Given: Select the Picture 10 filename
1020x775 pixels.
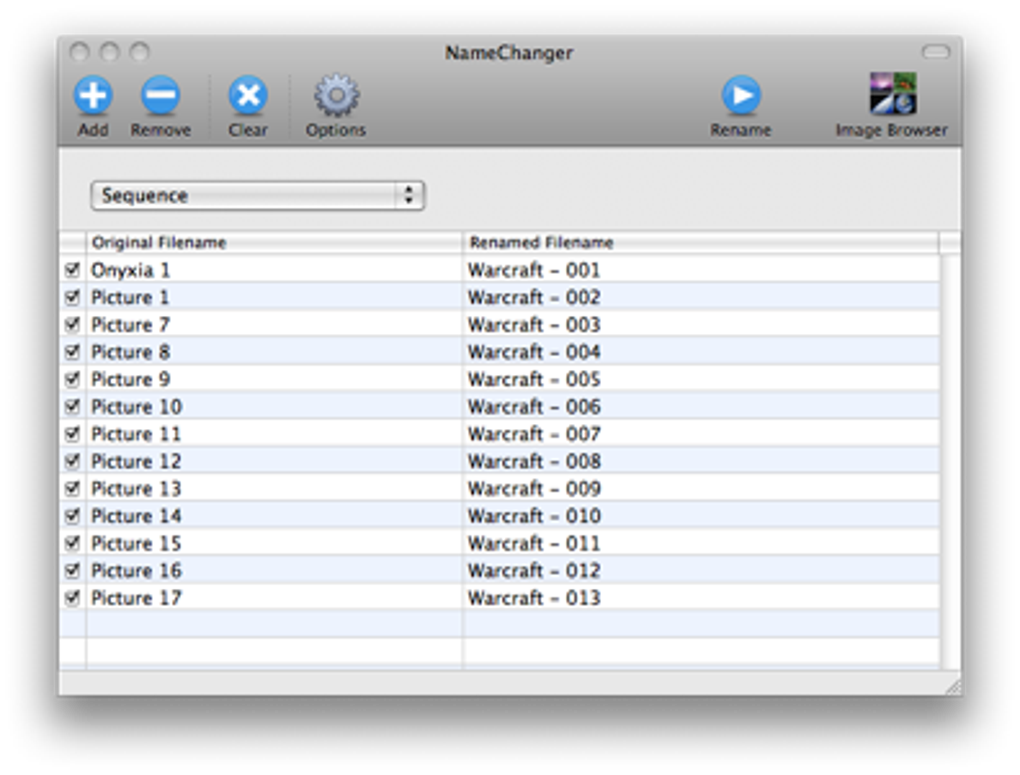Looking at the screenshot, I should [x=136, y=407].
